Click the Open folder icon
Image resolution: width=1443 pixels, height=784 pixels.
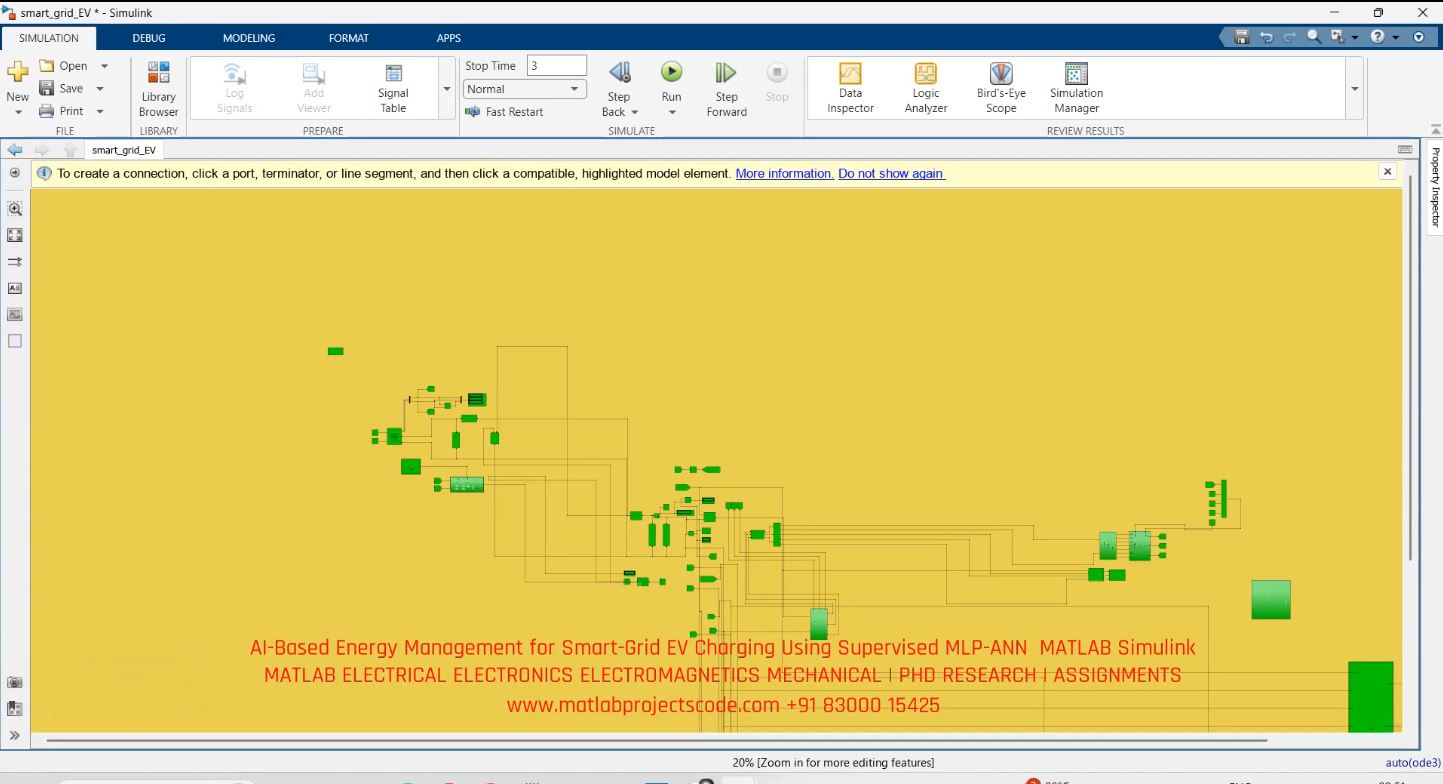click(46, 66)
